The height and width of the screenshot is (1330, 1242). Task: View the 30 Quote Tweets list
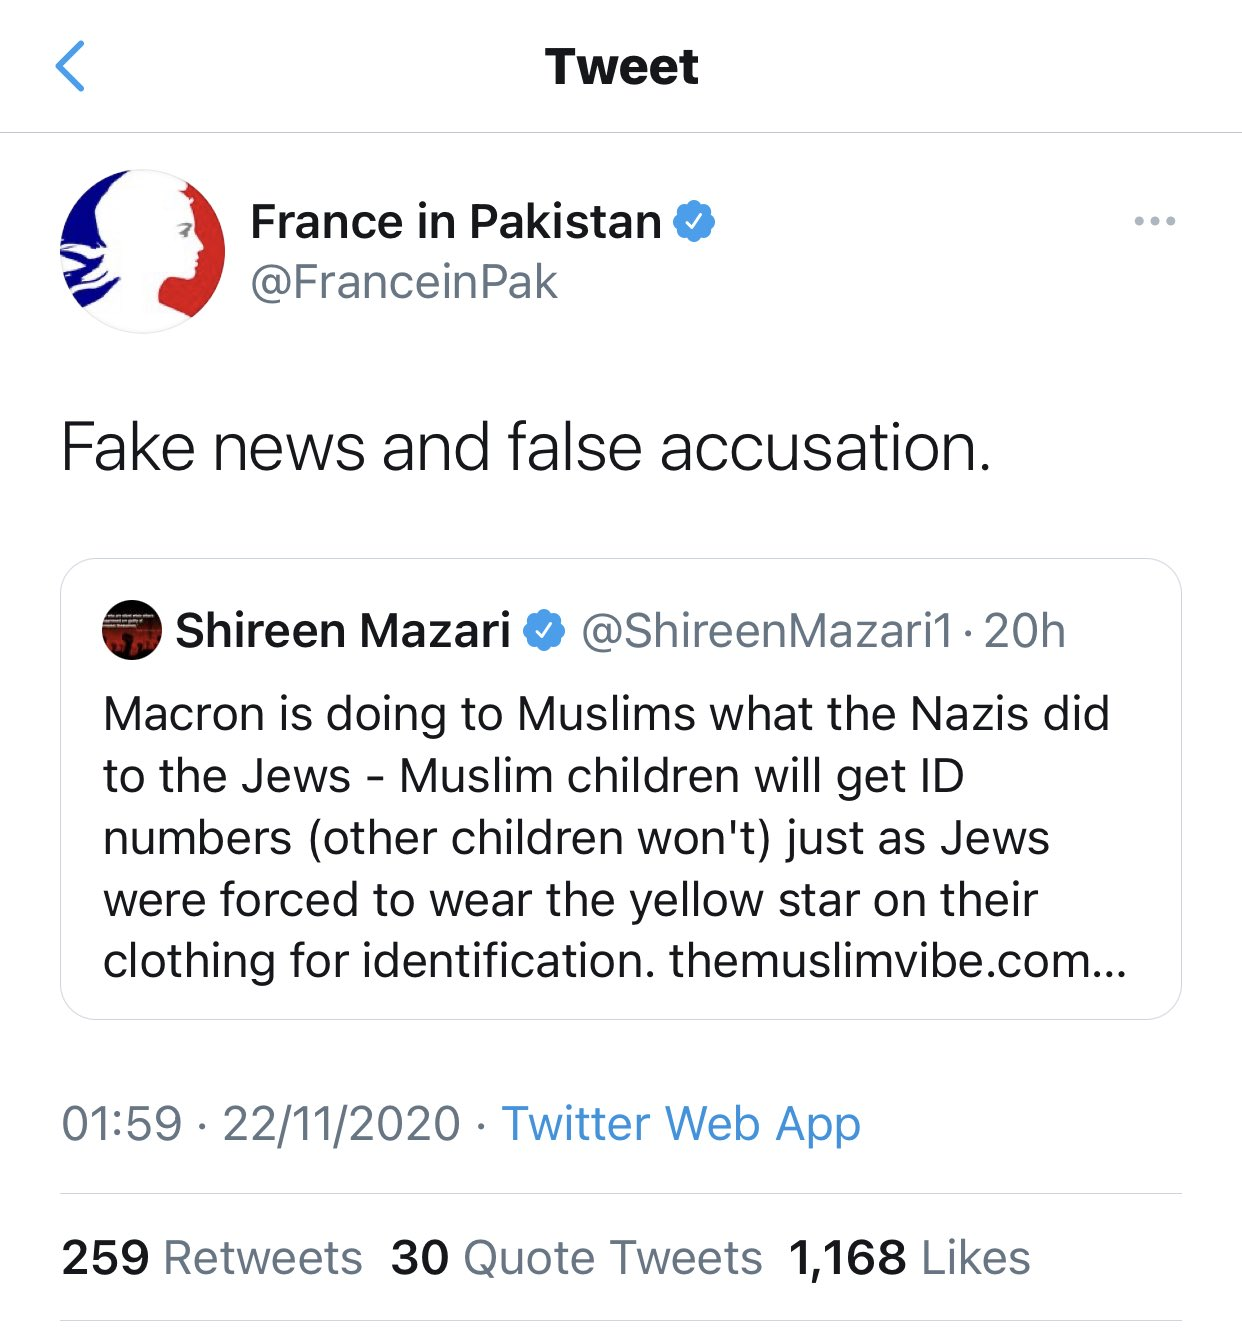(x=576, y=1257)
